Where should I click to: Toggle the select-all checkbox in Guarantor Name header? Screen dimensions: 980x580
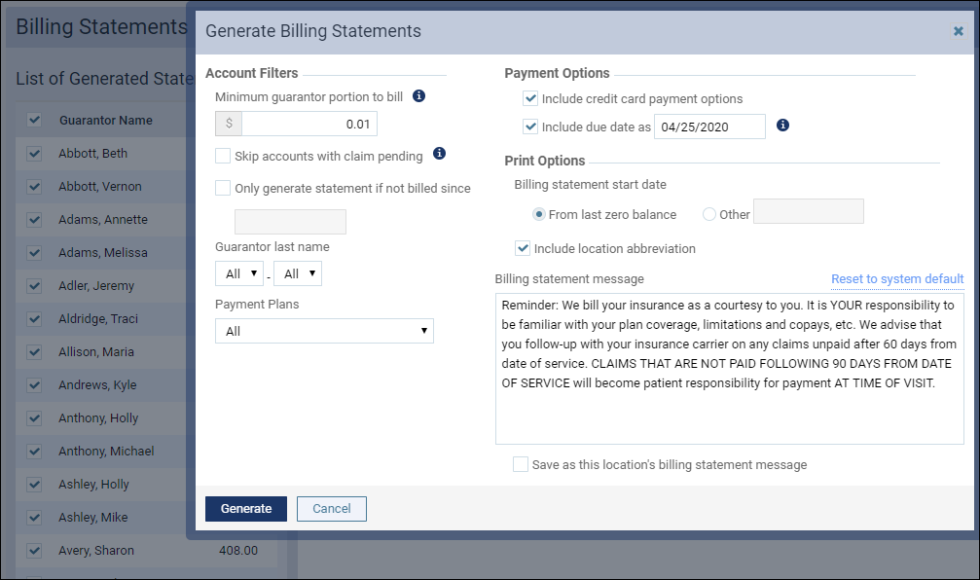(x=33, y=119)
